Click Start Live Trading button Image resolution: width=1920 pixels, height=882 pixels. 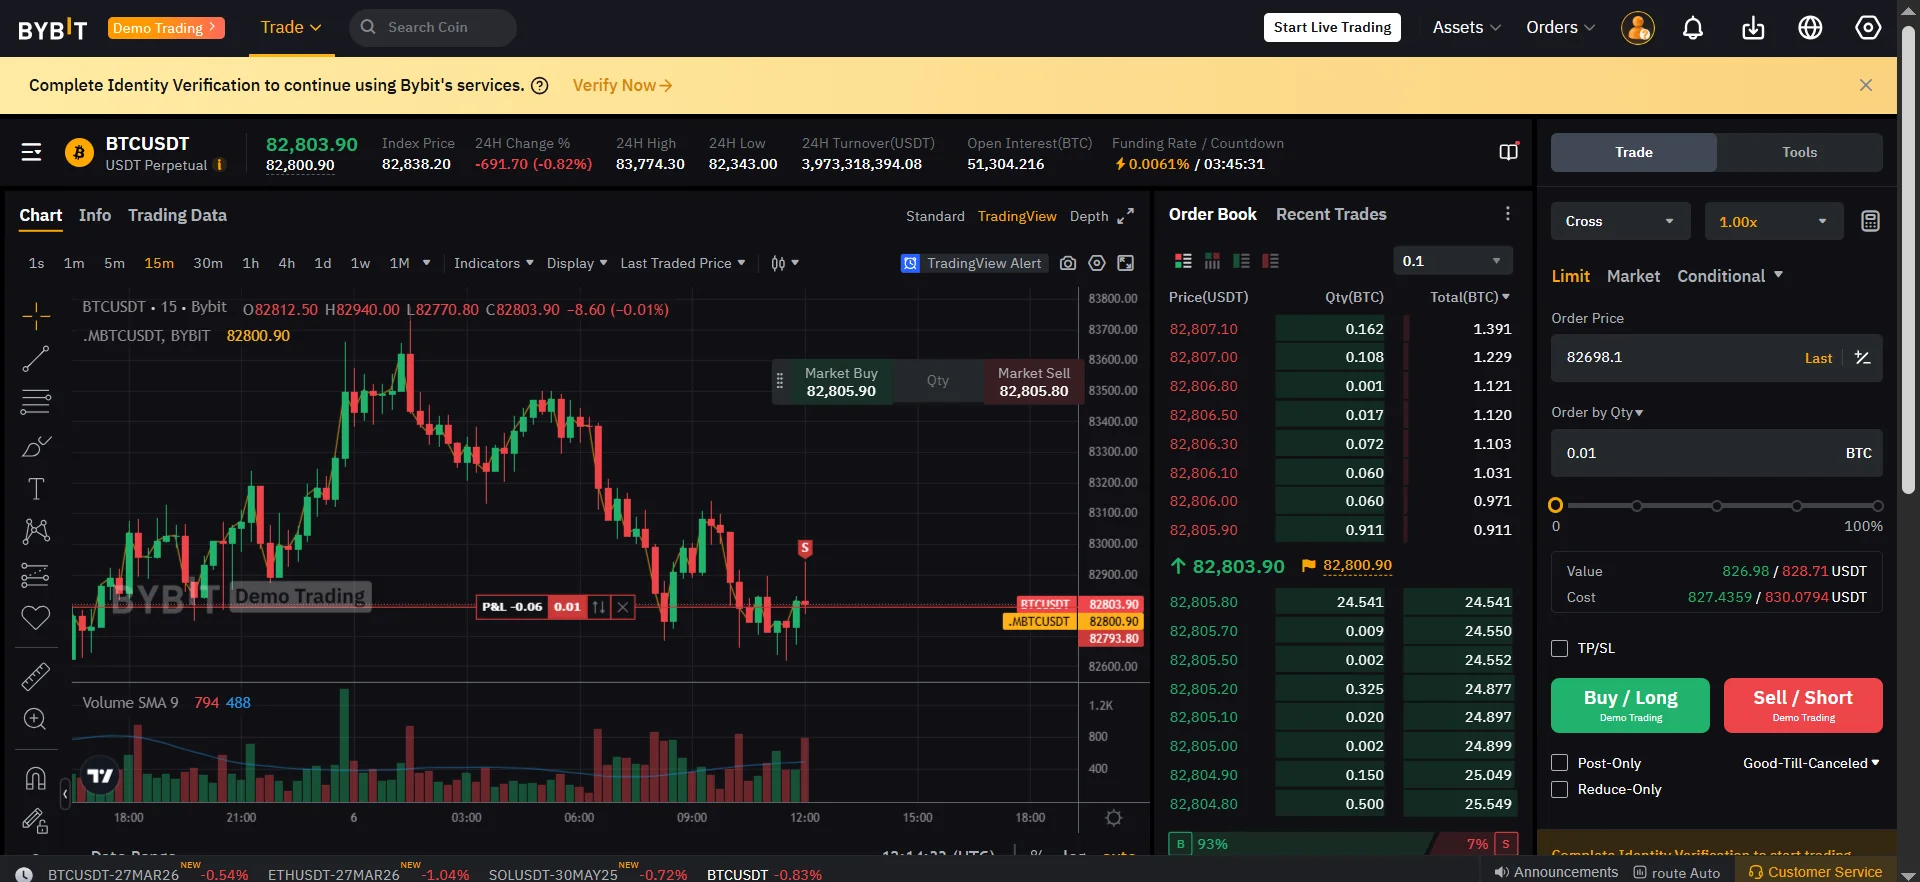[x=1332, y=27]
